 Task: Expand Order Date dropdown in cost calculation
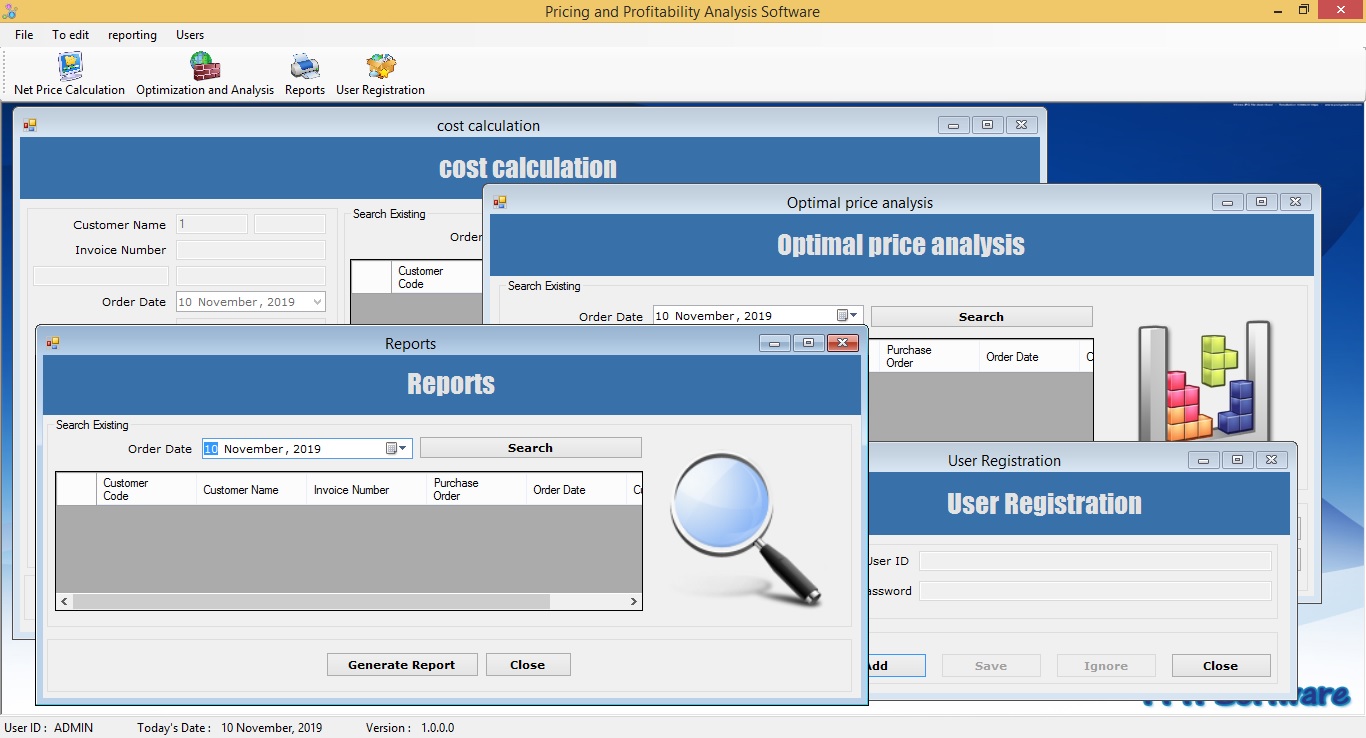[x=317, y=302]
